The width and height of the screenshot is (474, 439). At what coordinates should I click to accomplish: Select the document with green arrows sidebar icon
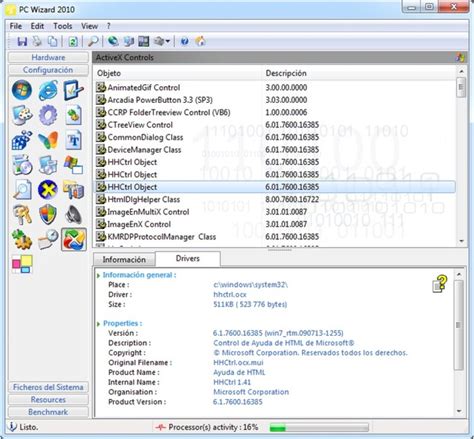coord(73,115)
